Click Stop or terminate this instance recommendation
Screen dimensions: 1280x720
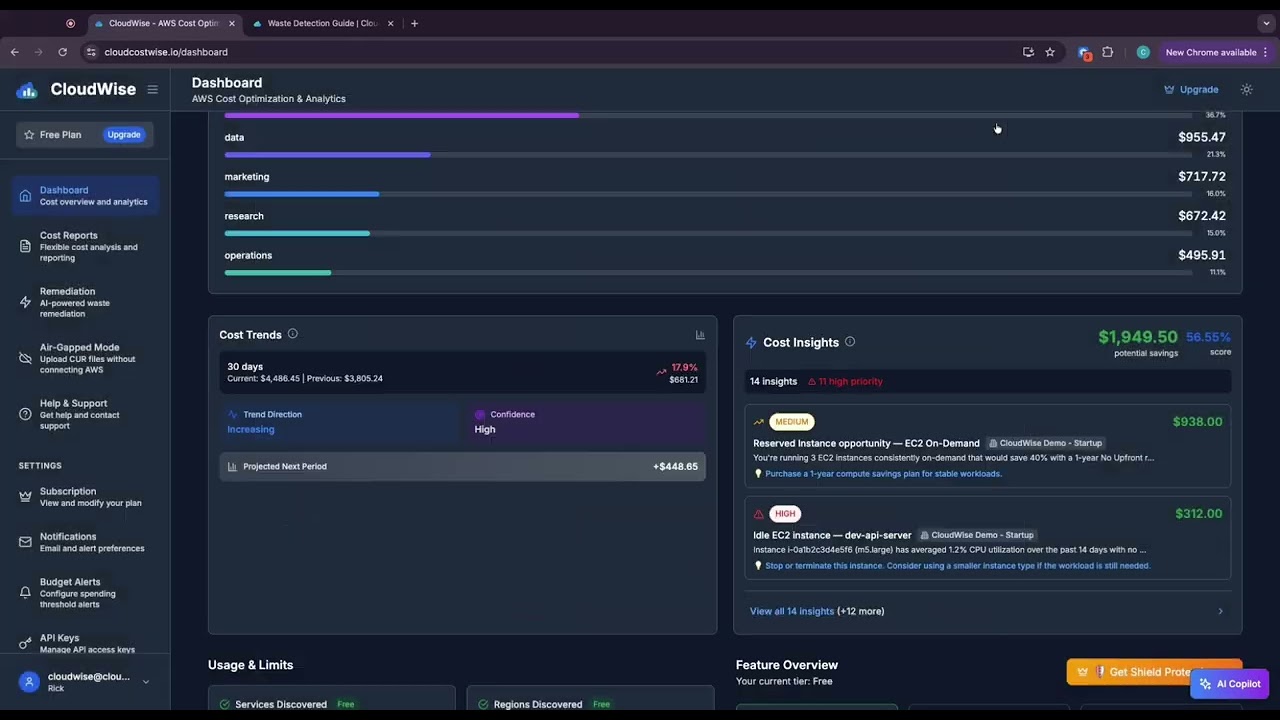tap(958, 566)
